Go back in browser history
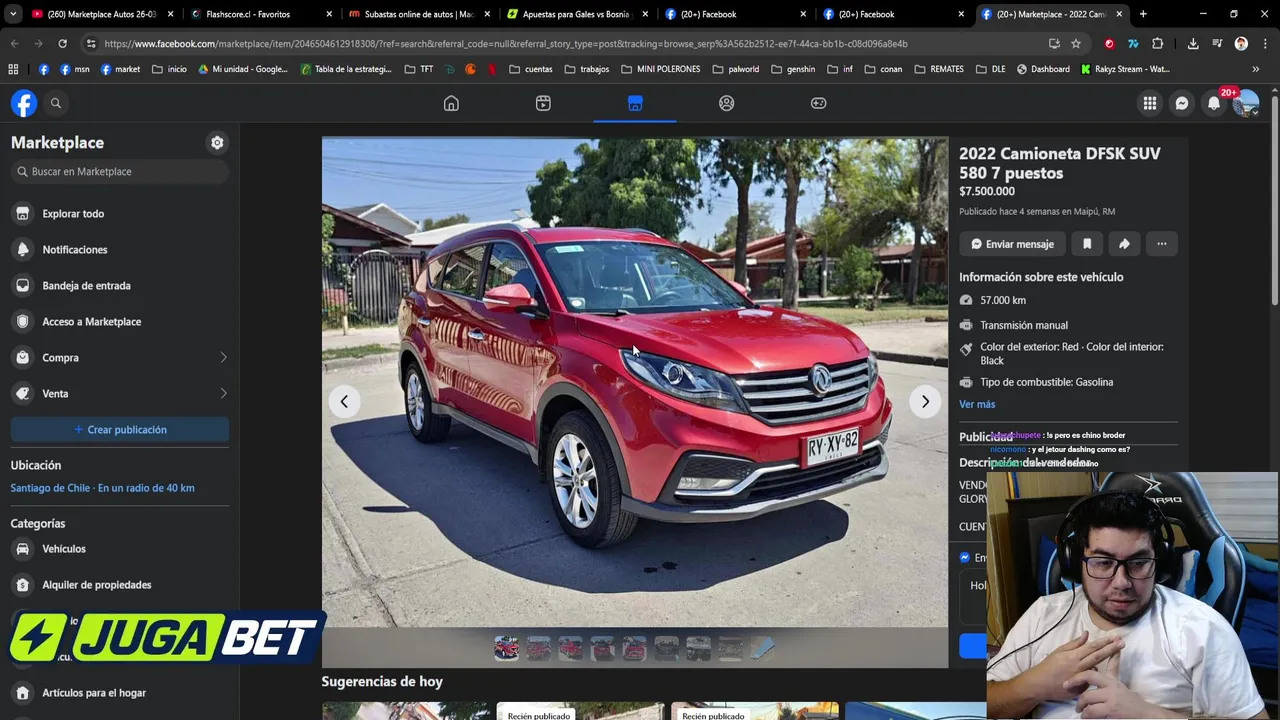Image resolution: width=1280 pixels, height=720 pixels. pyautogui.click(x=14, y=44)
